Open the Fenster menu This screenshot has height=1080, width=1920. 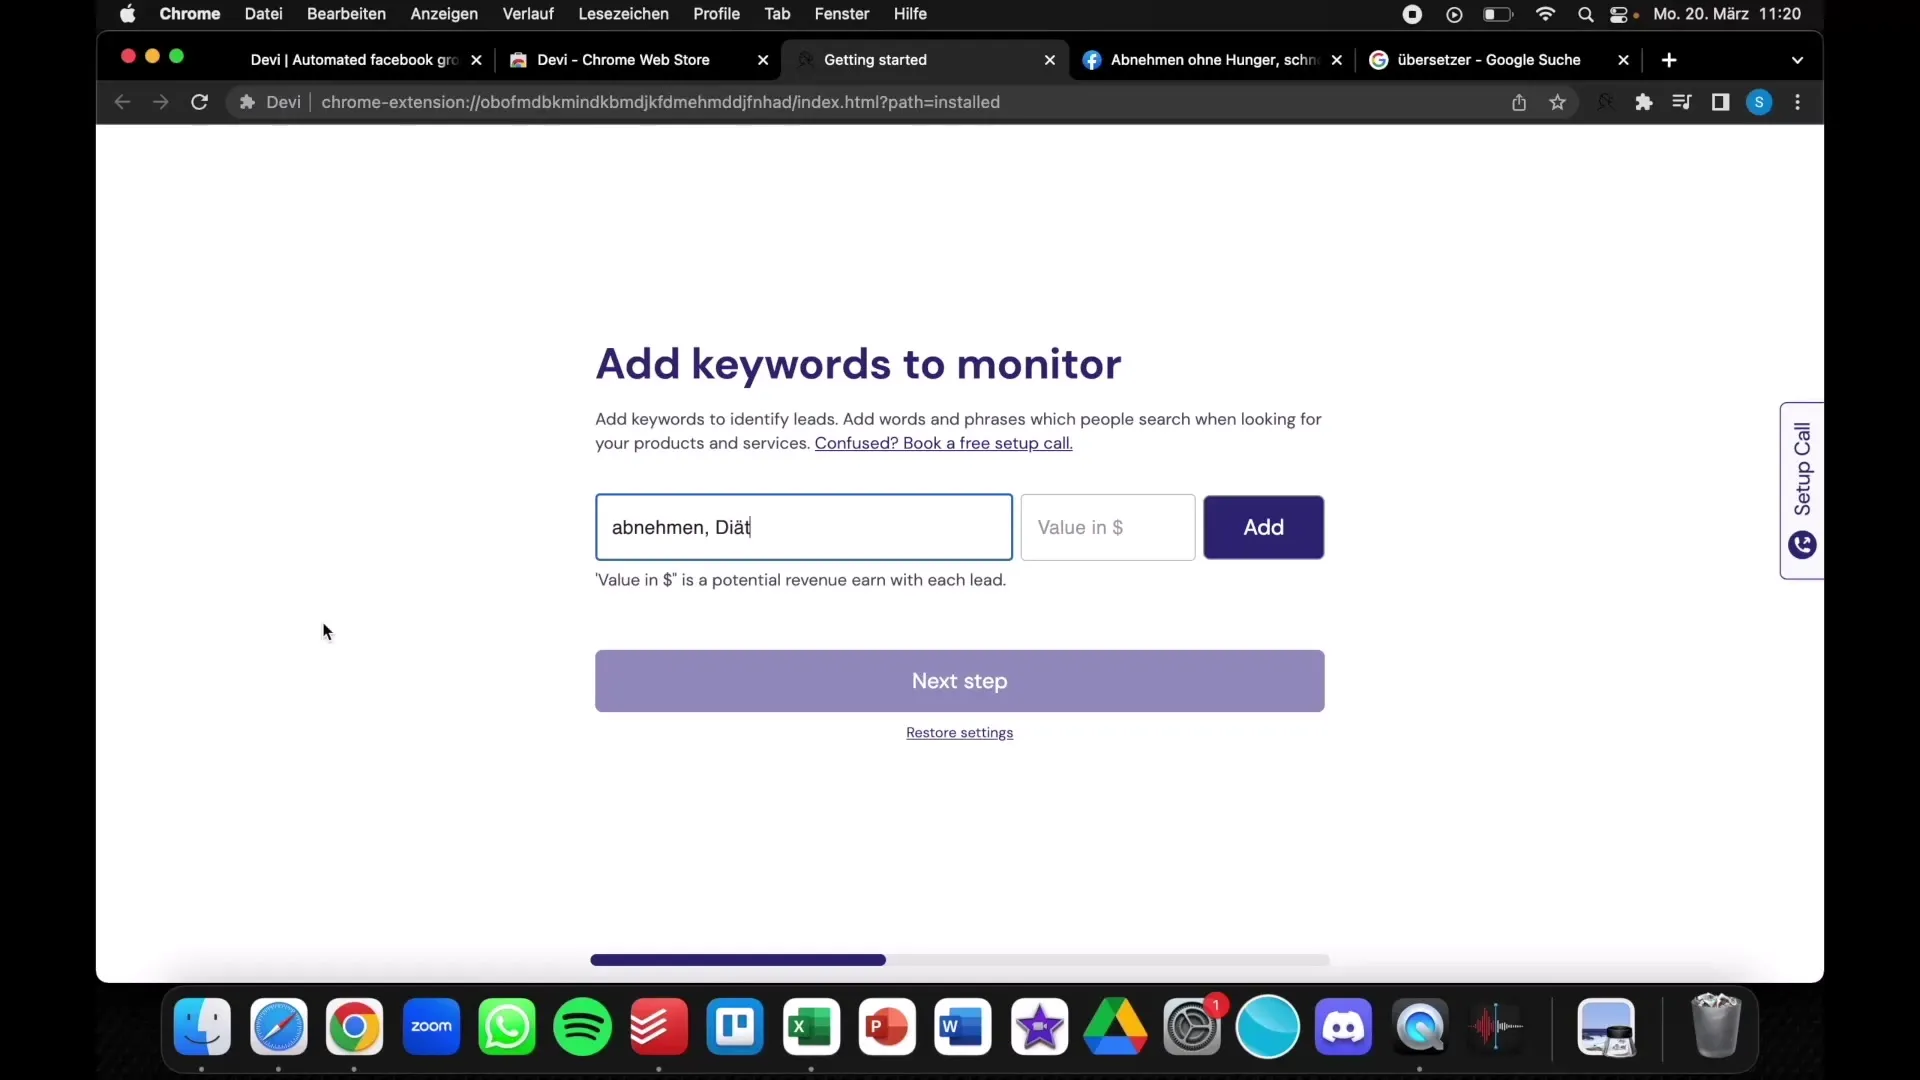[841, 14]
